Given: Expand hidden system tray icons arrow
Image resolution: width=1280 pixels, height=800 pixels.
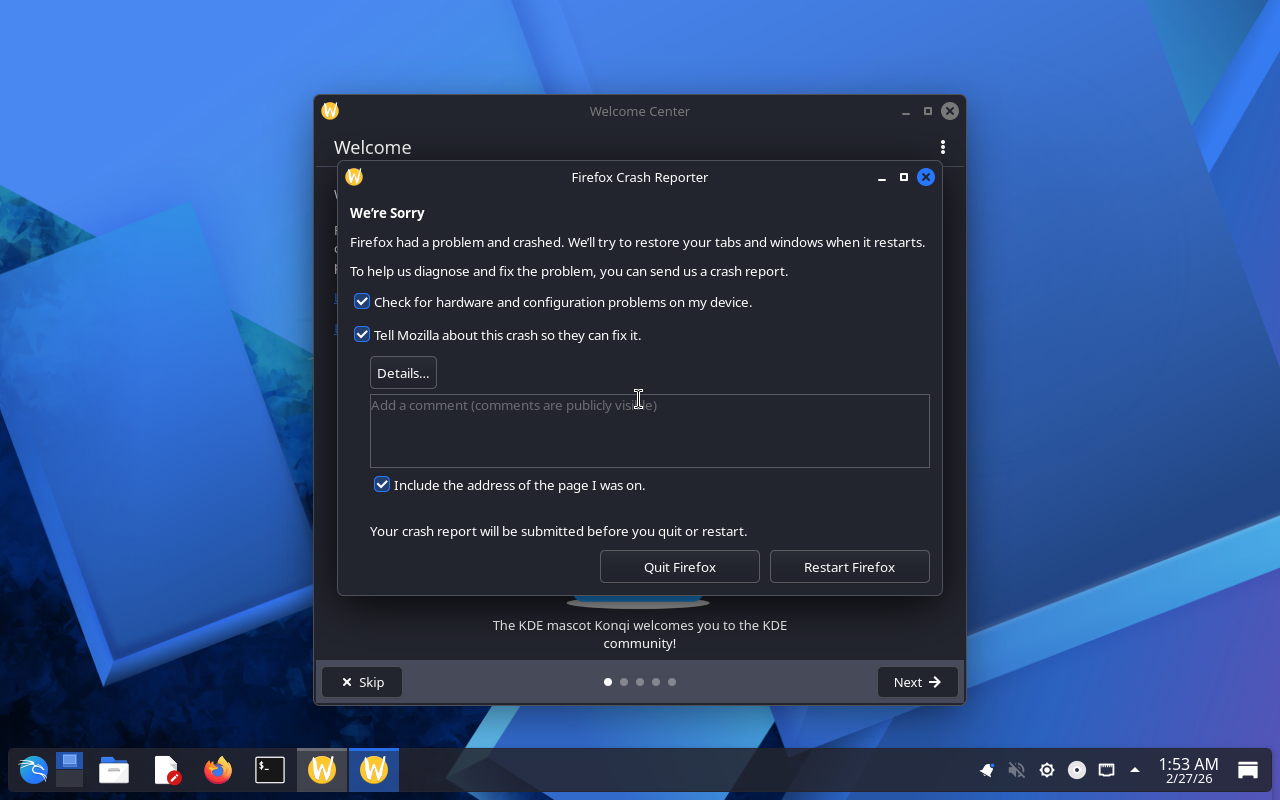Looking at the screenshot, I should 1135,770.
